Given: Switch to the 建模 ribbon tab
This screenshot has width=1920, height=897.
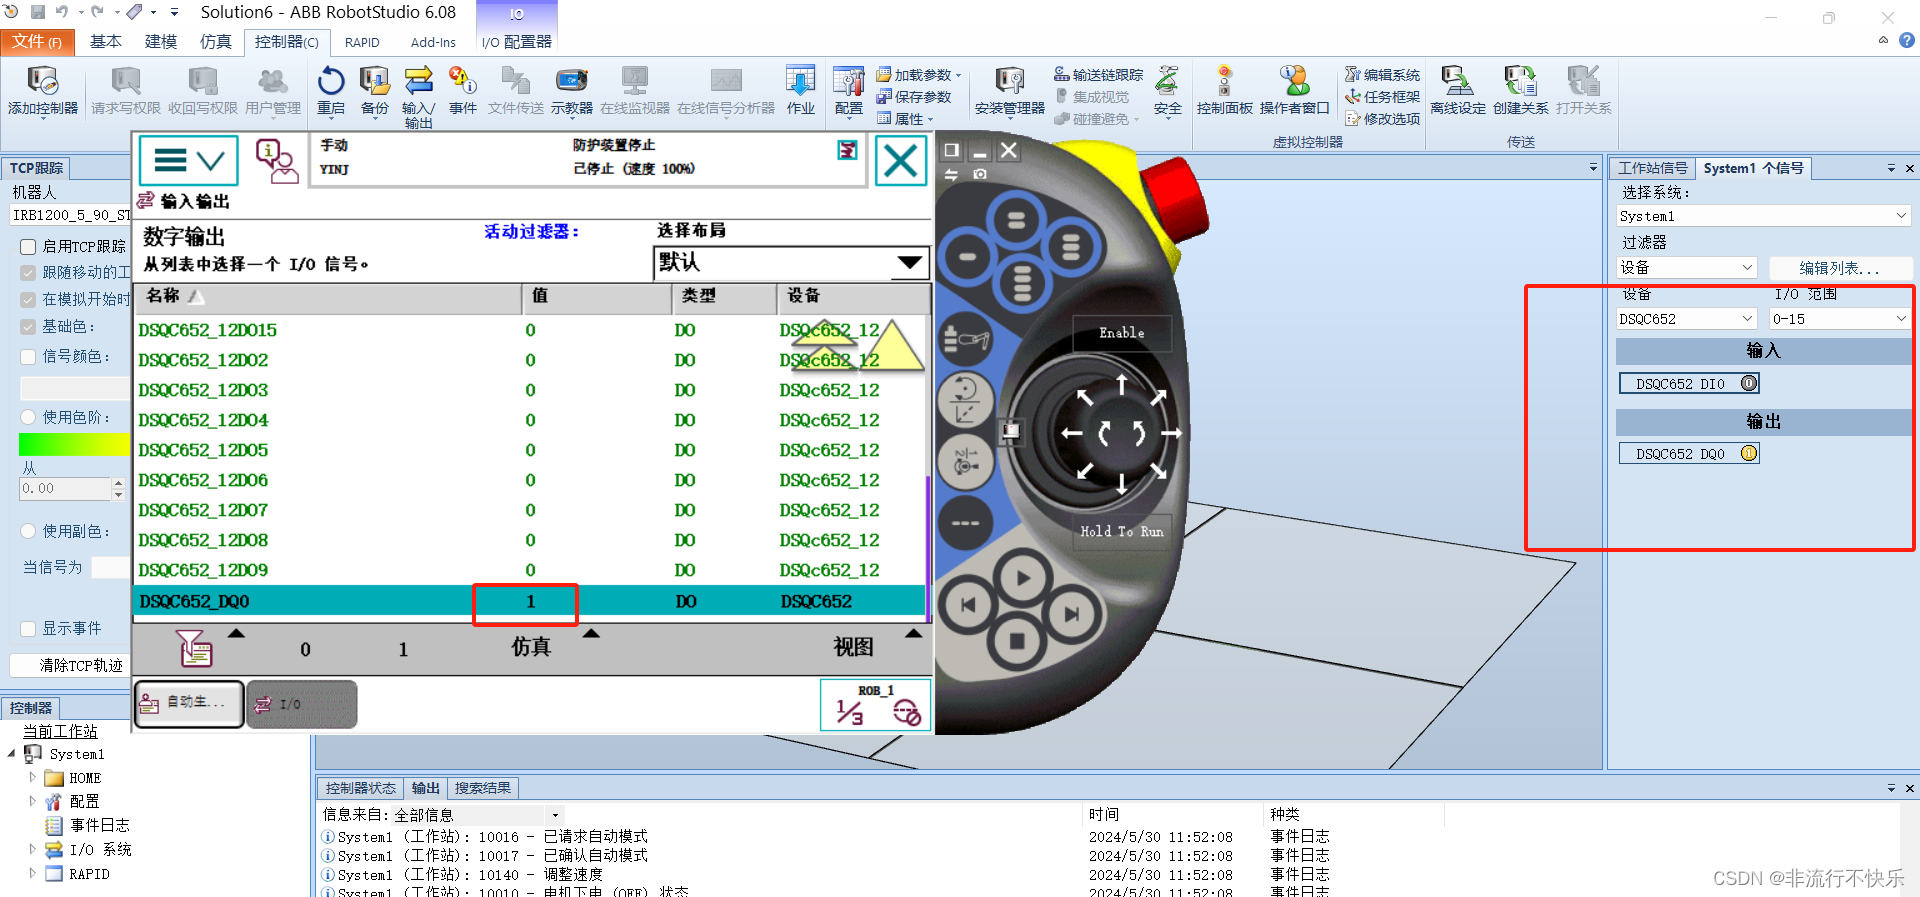Looking at the screenshot, I should (161, 41).
